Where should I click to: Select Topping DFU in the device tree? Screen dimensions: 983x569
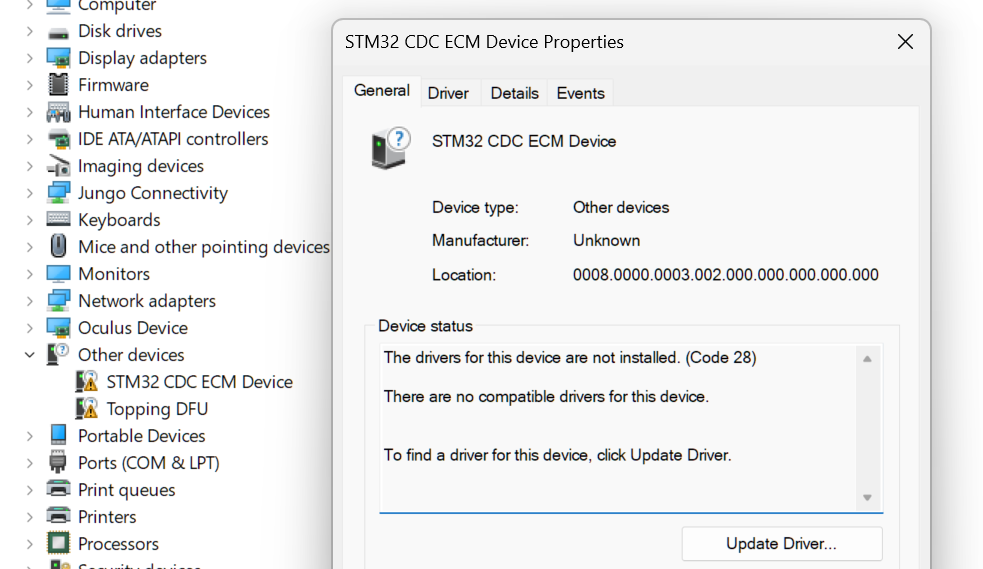[x=157, y=409]
